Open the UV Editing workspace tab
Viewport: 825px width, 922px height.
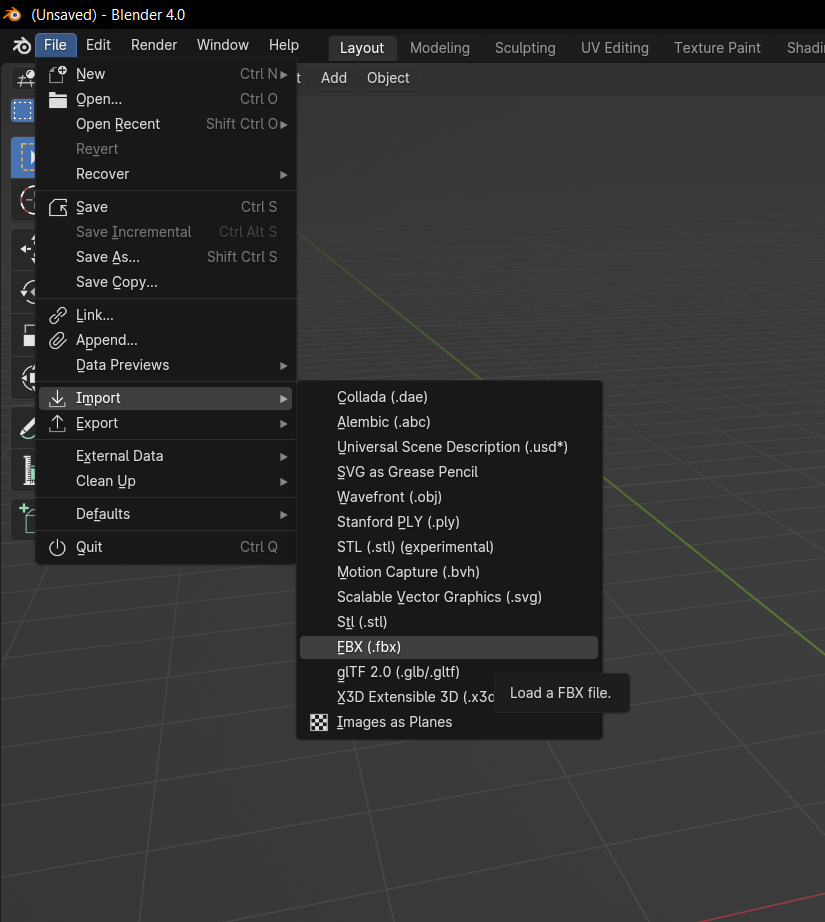pyautogui.click(x=614, y=48)
